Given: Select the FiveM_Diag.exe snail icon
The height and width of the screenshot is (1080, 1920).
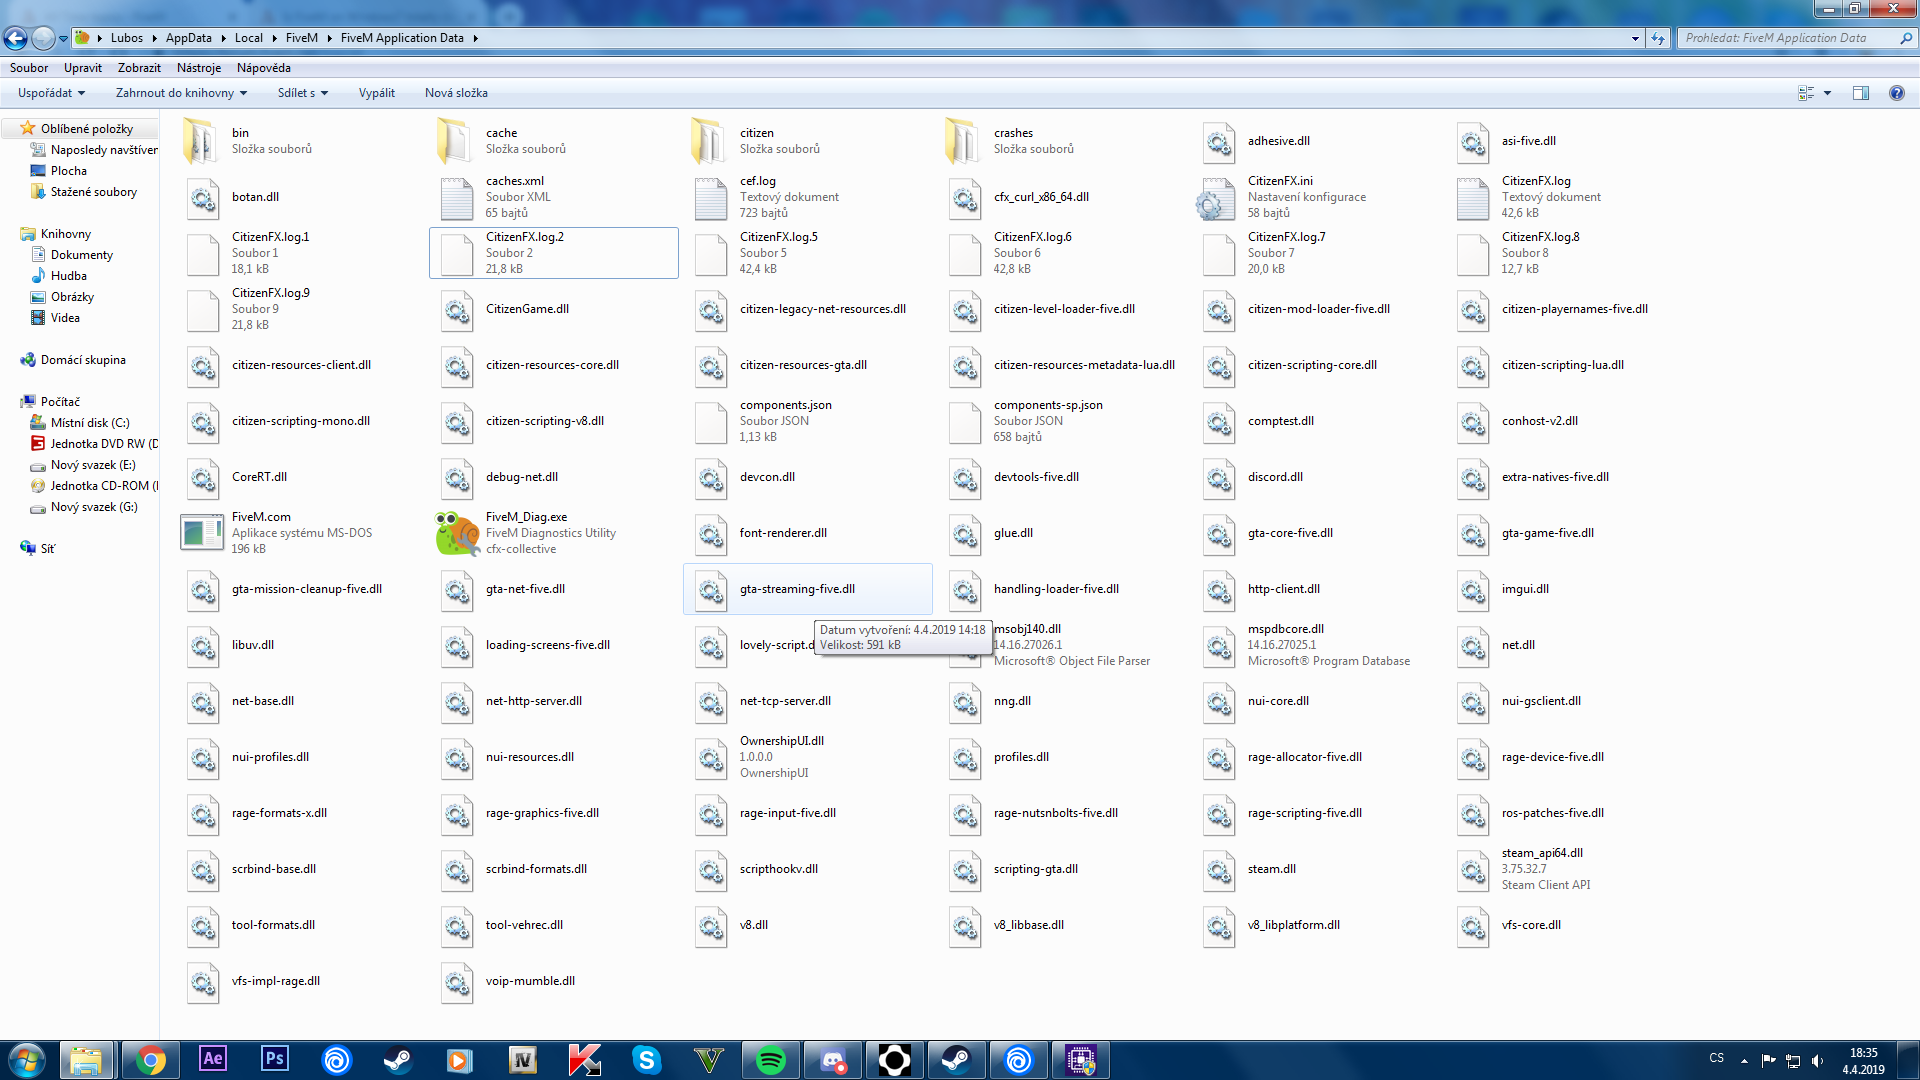Looking at the screenshot, I should click(457, 533).
